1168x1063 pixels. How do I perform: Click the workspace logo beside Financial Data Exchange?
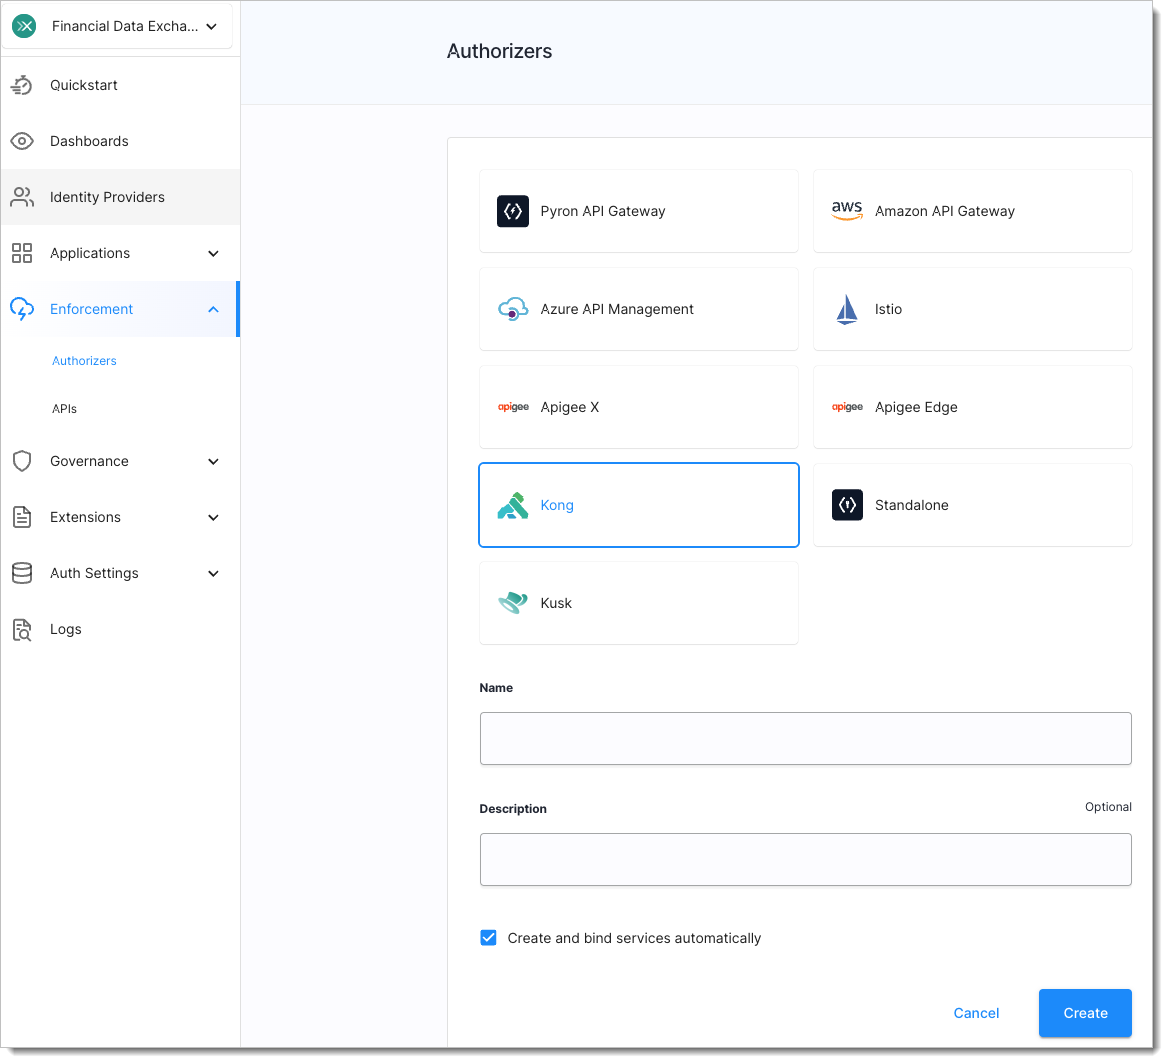25,26
